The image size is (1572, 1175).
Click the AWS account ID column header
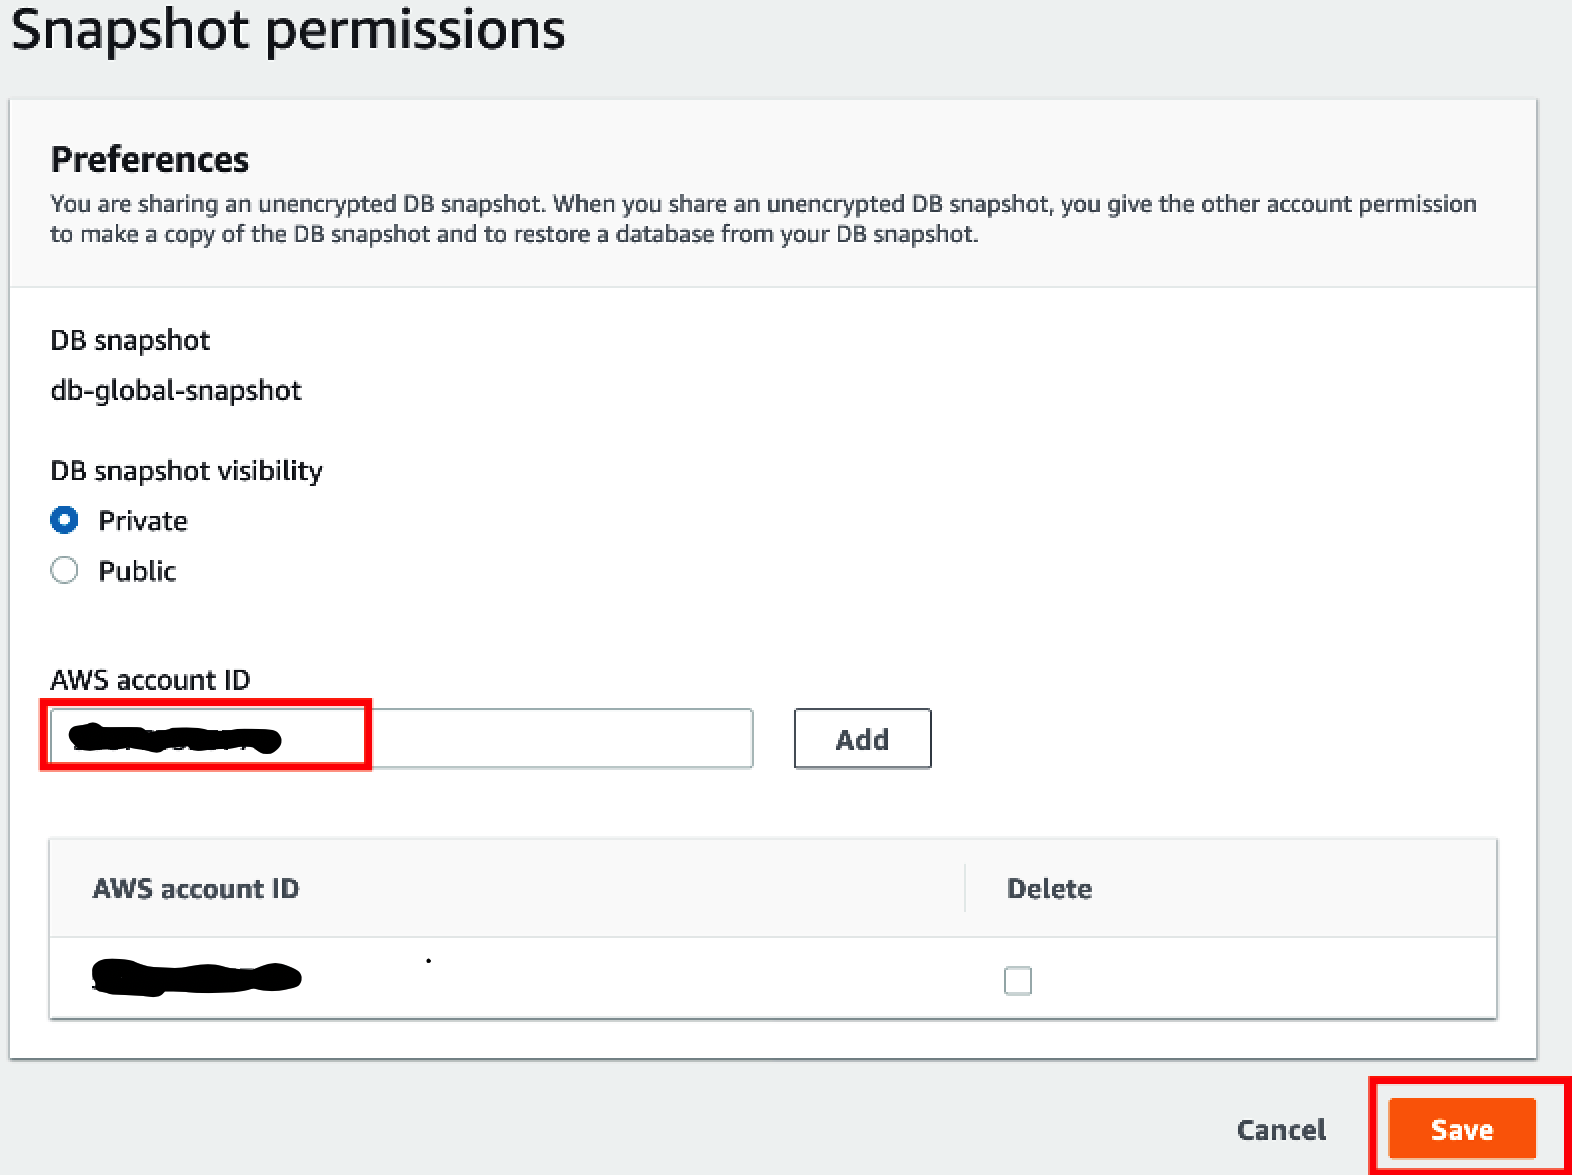point(196,888)
